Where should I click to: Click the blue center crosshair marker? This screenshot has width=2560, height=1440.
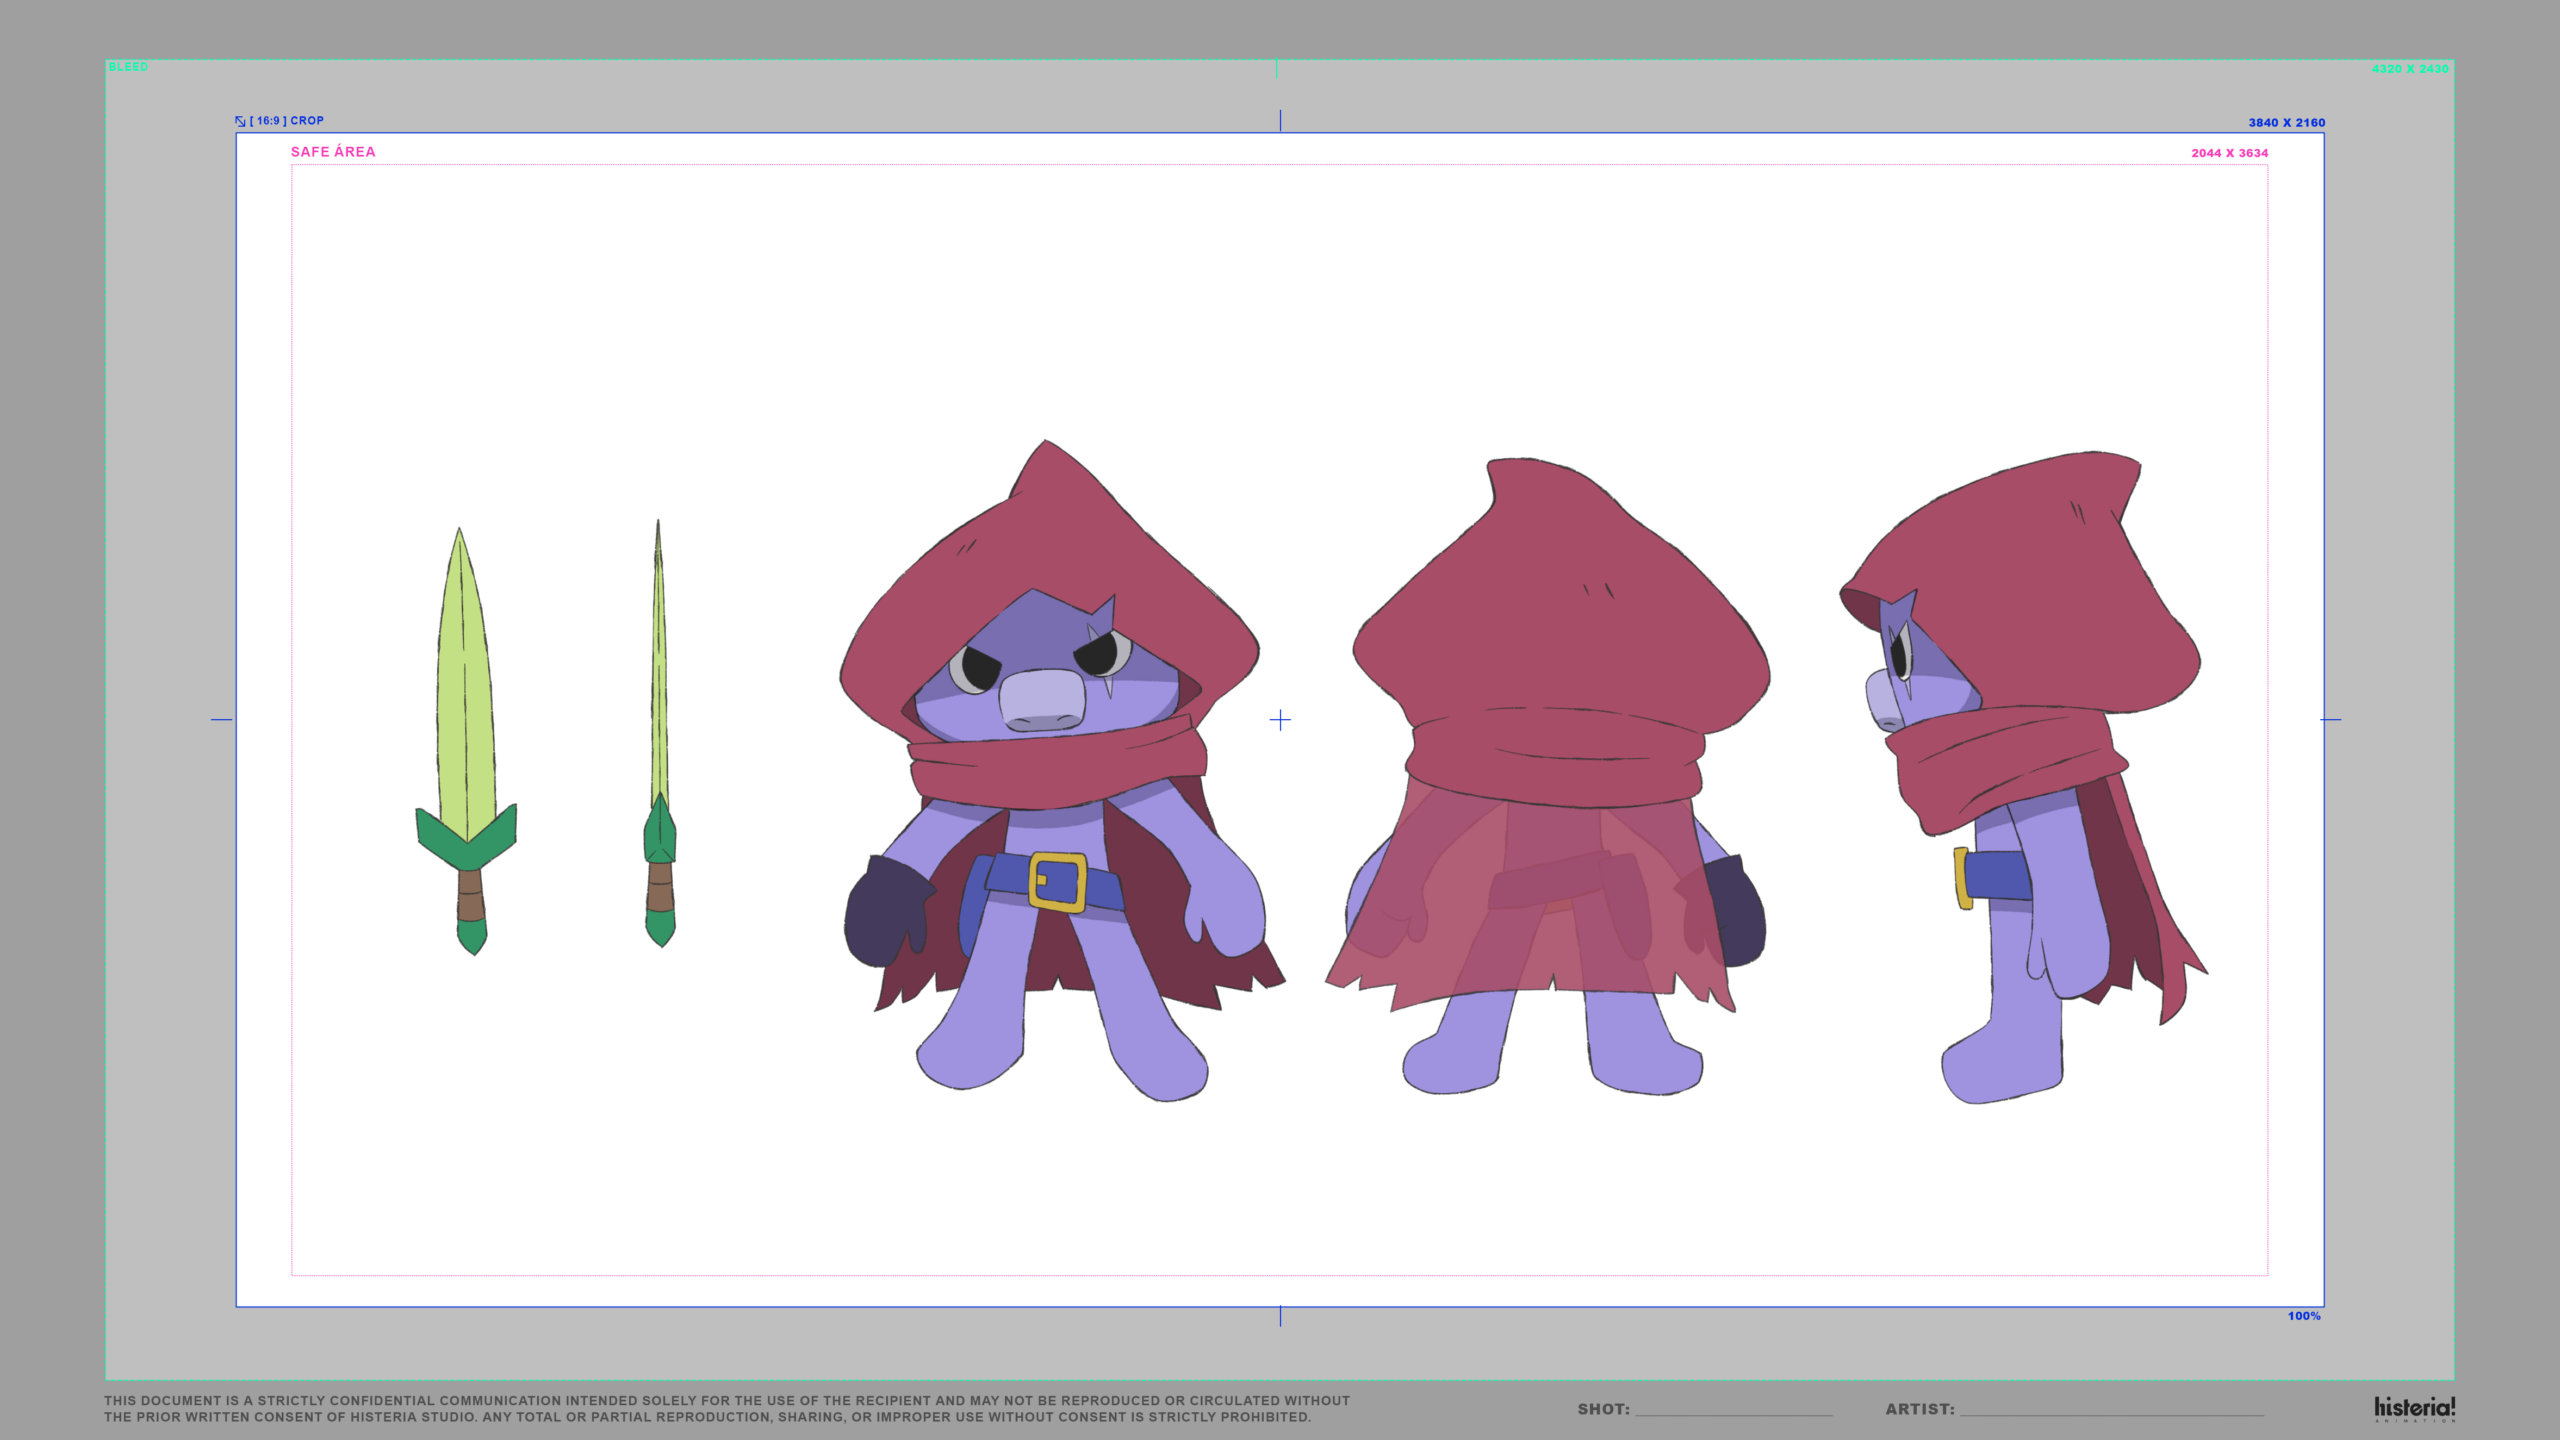click(1280, 720)
